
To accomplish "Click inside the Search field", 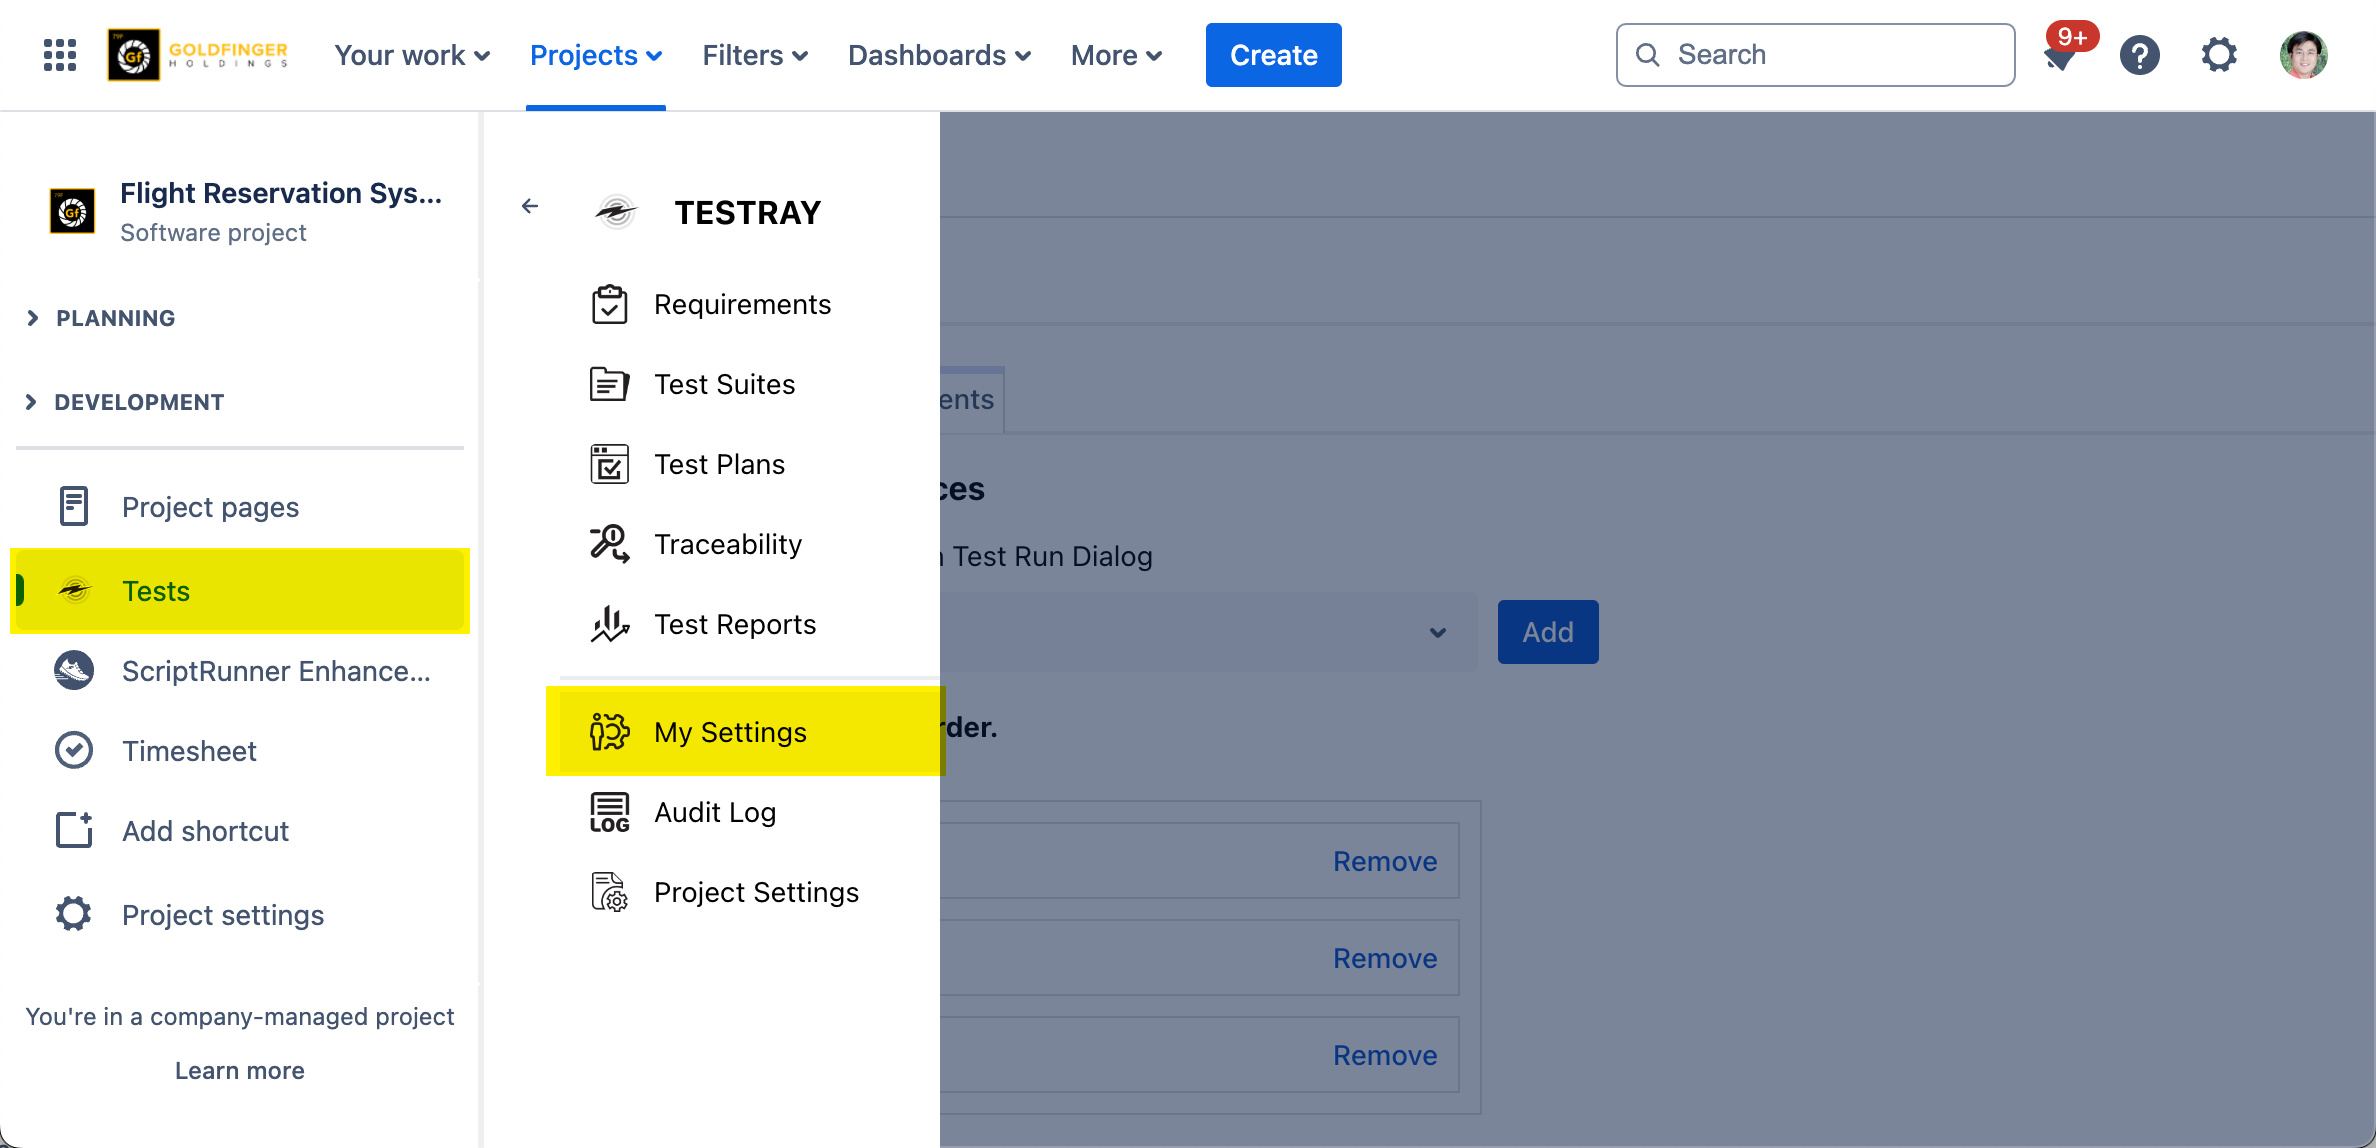I will [1815, 55].
